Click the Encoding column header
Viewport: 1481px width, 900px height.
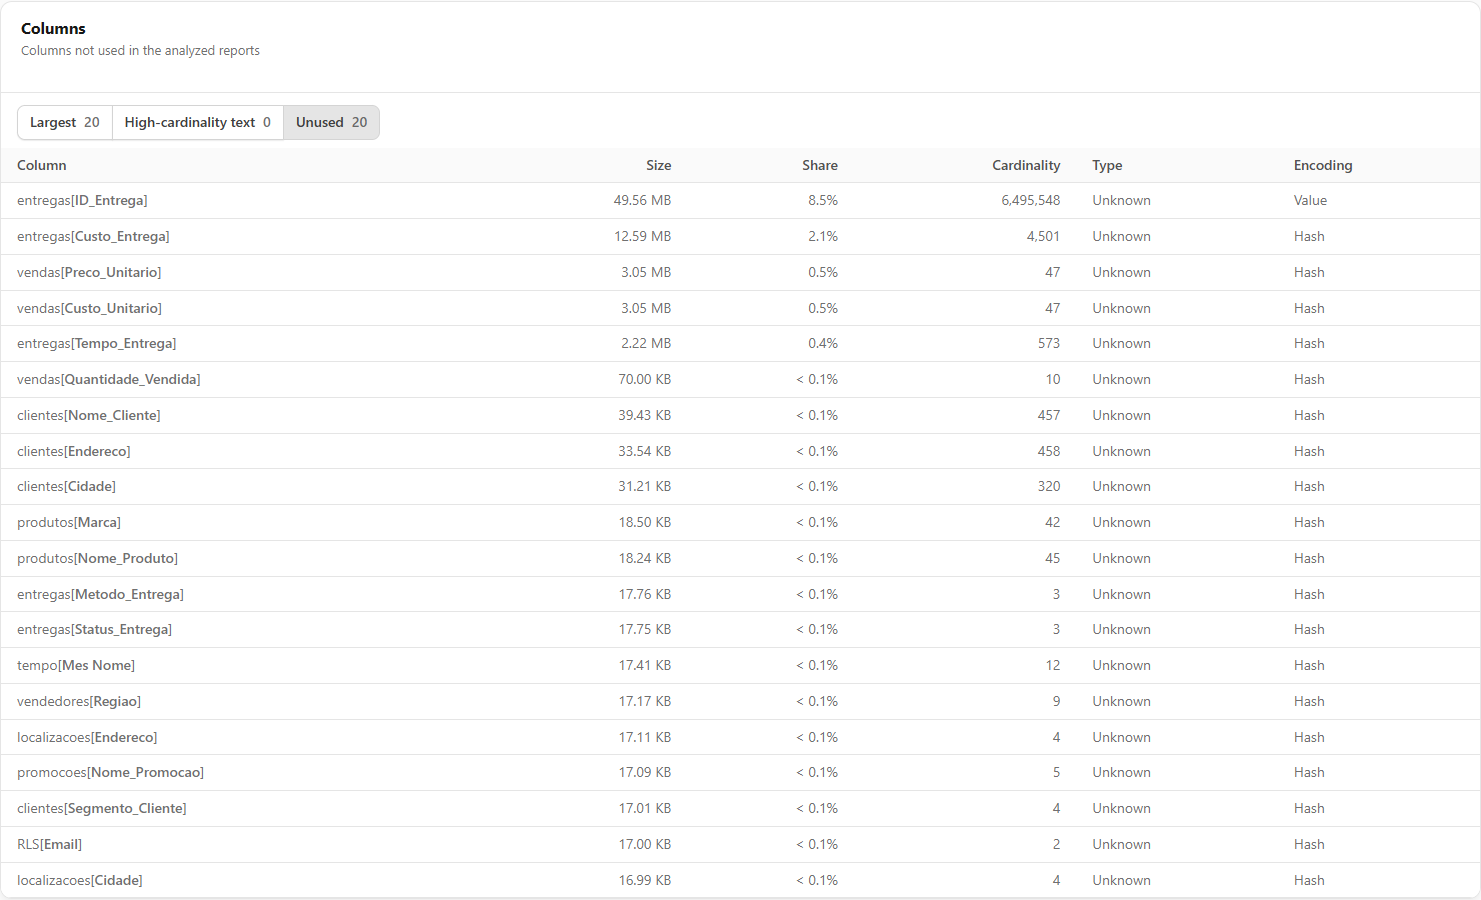pyautogui.click(x=1323, y=165)
